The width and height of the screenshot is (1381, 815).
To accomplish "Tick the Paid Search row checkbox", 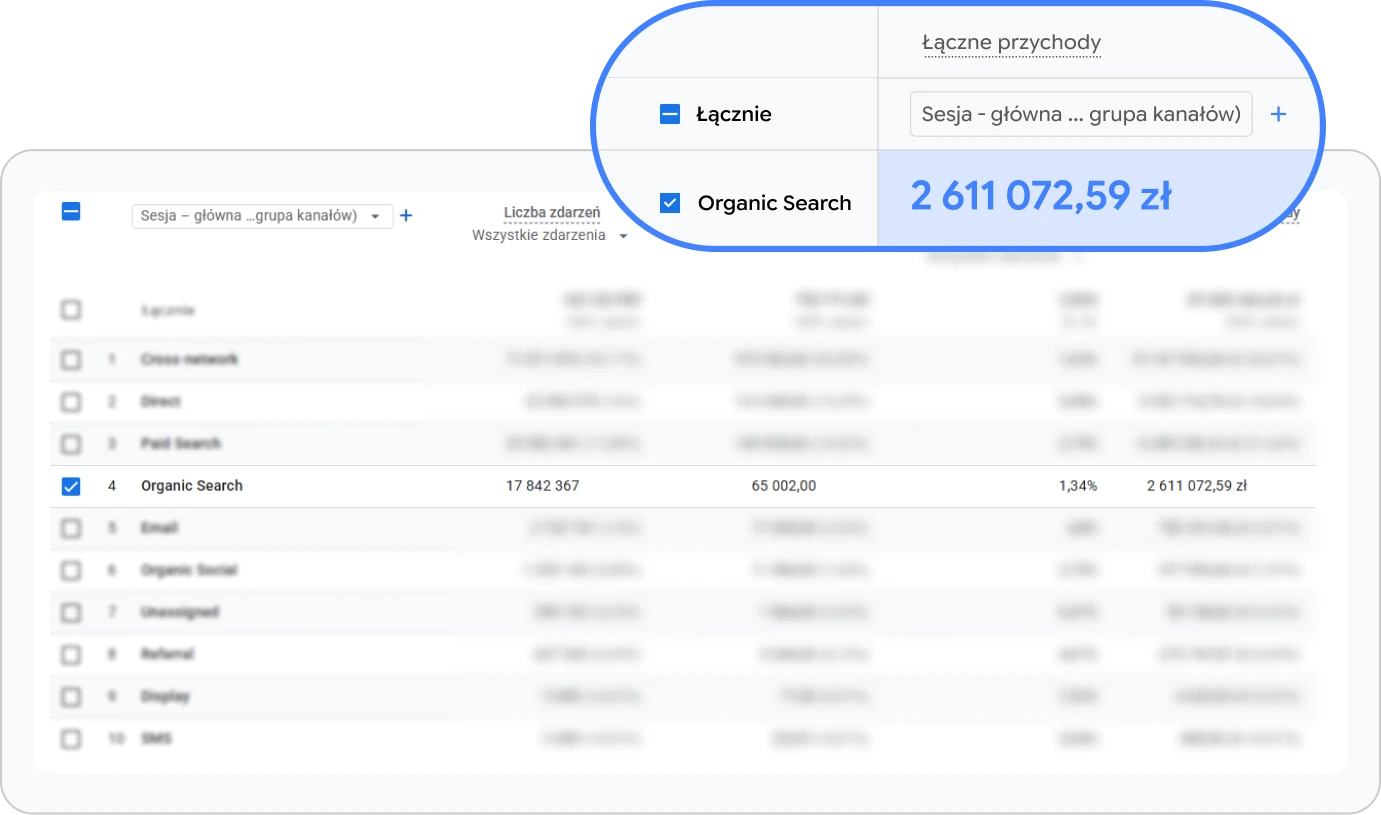I will (x=71, y=444).
